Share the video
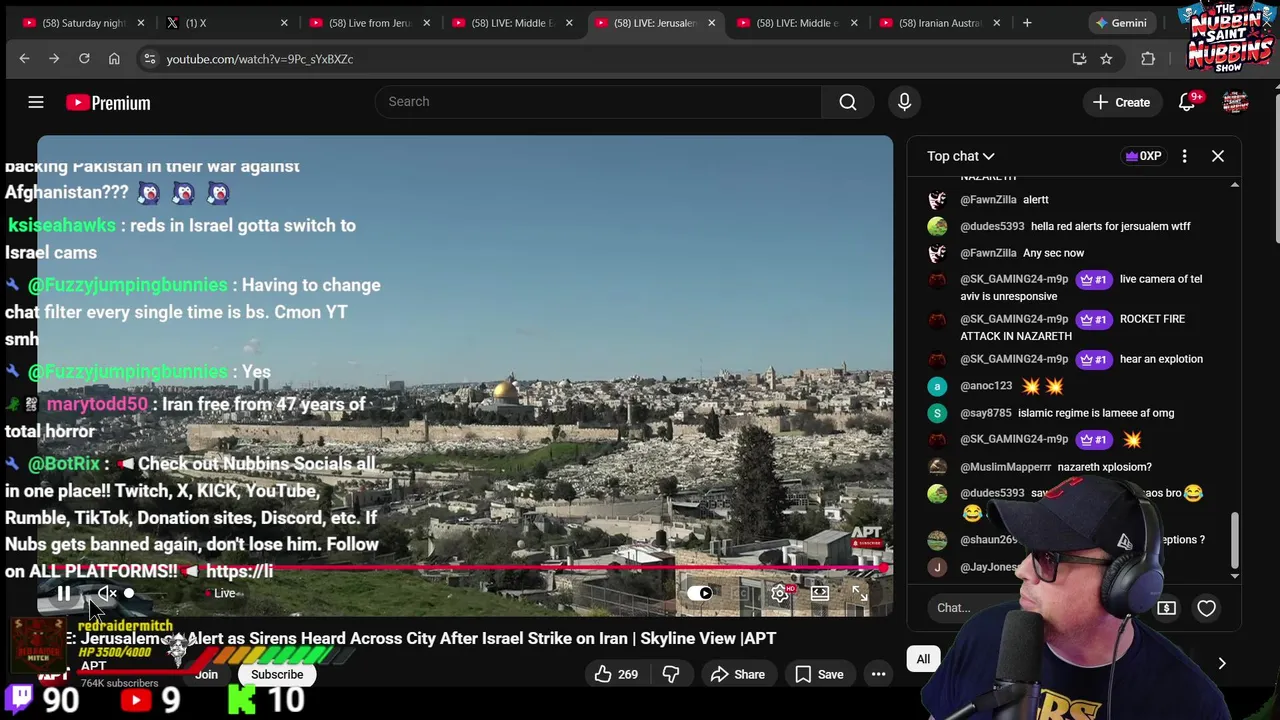 (737, 675)
